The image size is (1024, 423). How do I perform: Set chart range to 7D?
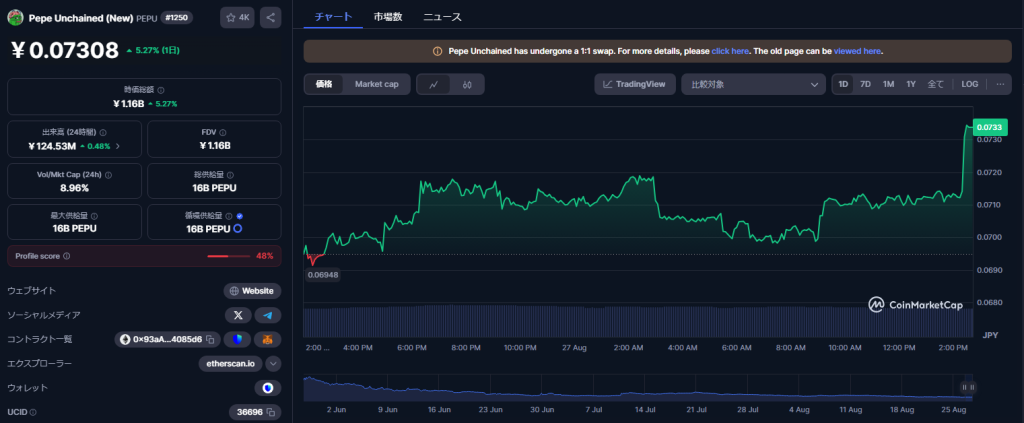(865, 84)
